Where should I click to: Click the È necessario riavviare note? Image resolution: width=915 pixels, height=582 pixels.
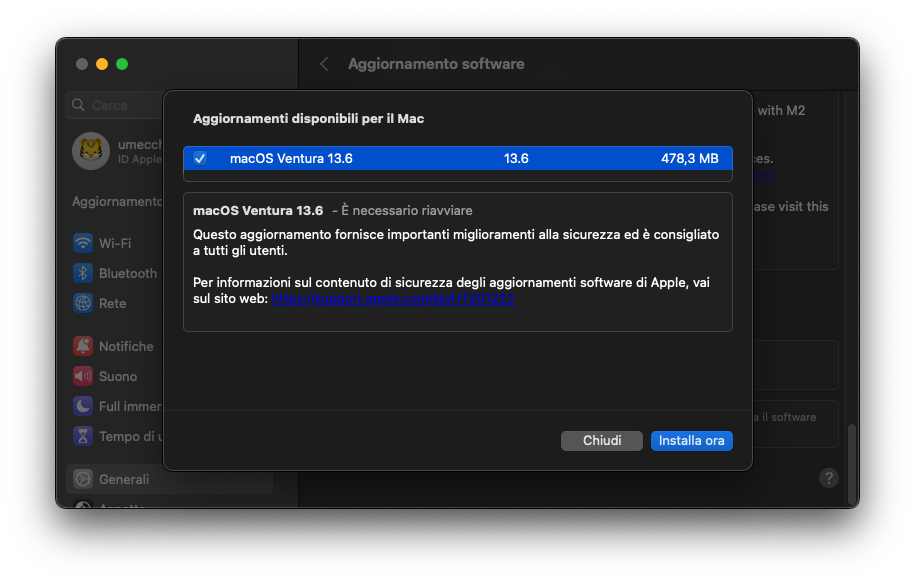407,210
